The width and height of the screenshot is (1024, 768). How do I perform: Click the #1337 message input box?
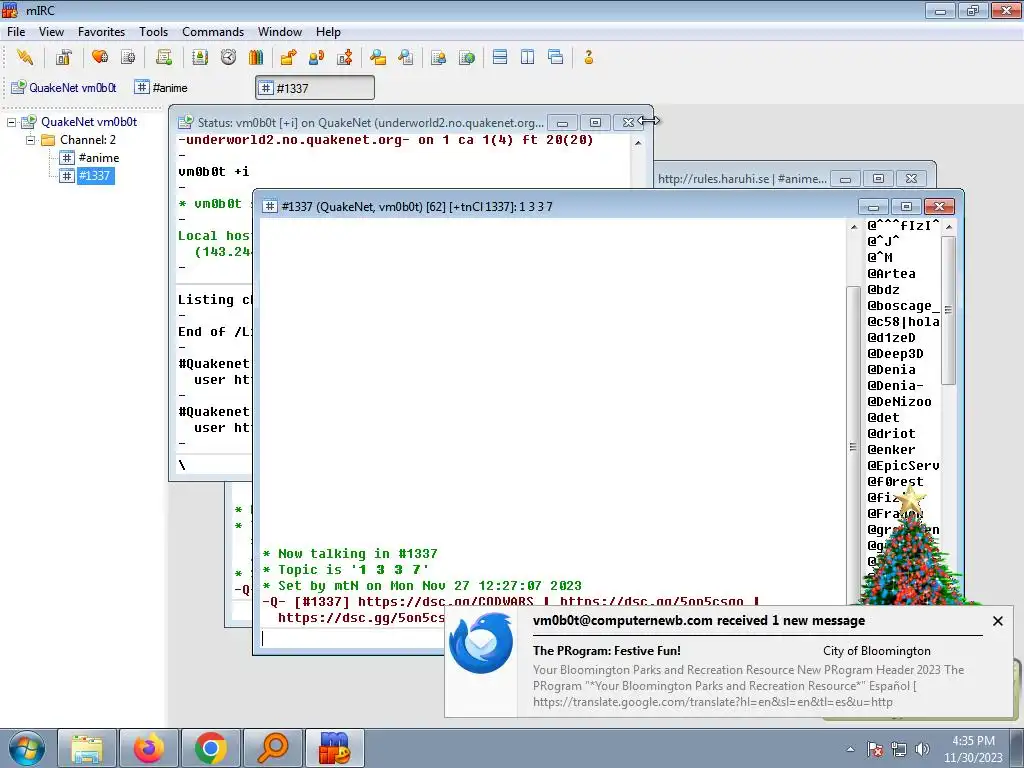click(x=353, y=638)
